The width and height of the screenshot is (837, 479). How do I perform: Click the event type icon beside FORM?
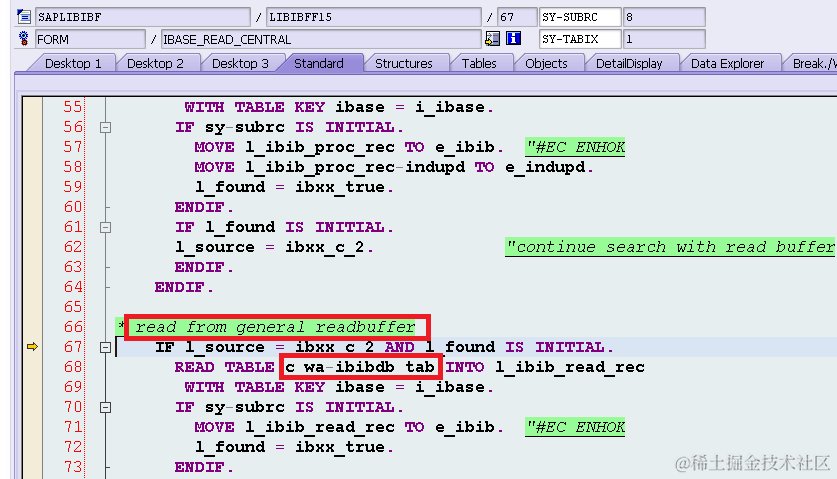coord(23,38)
